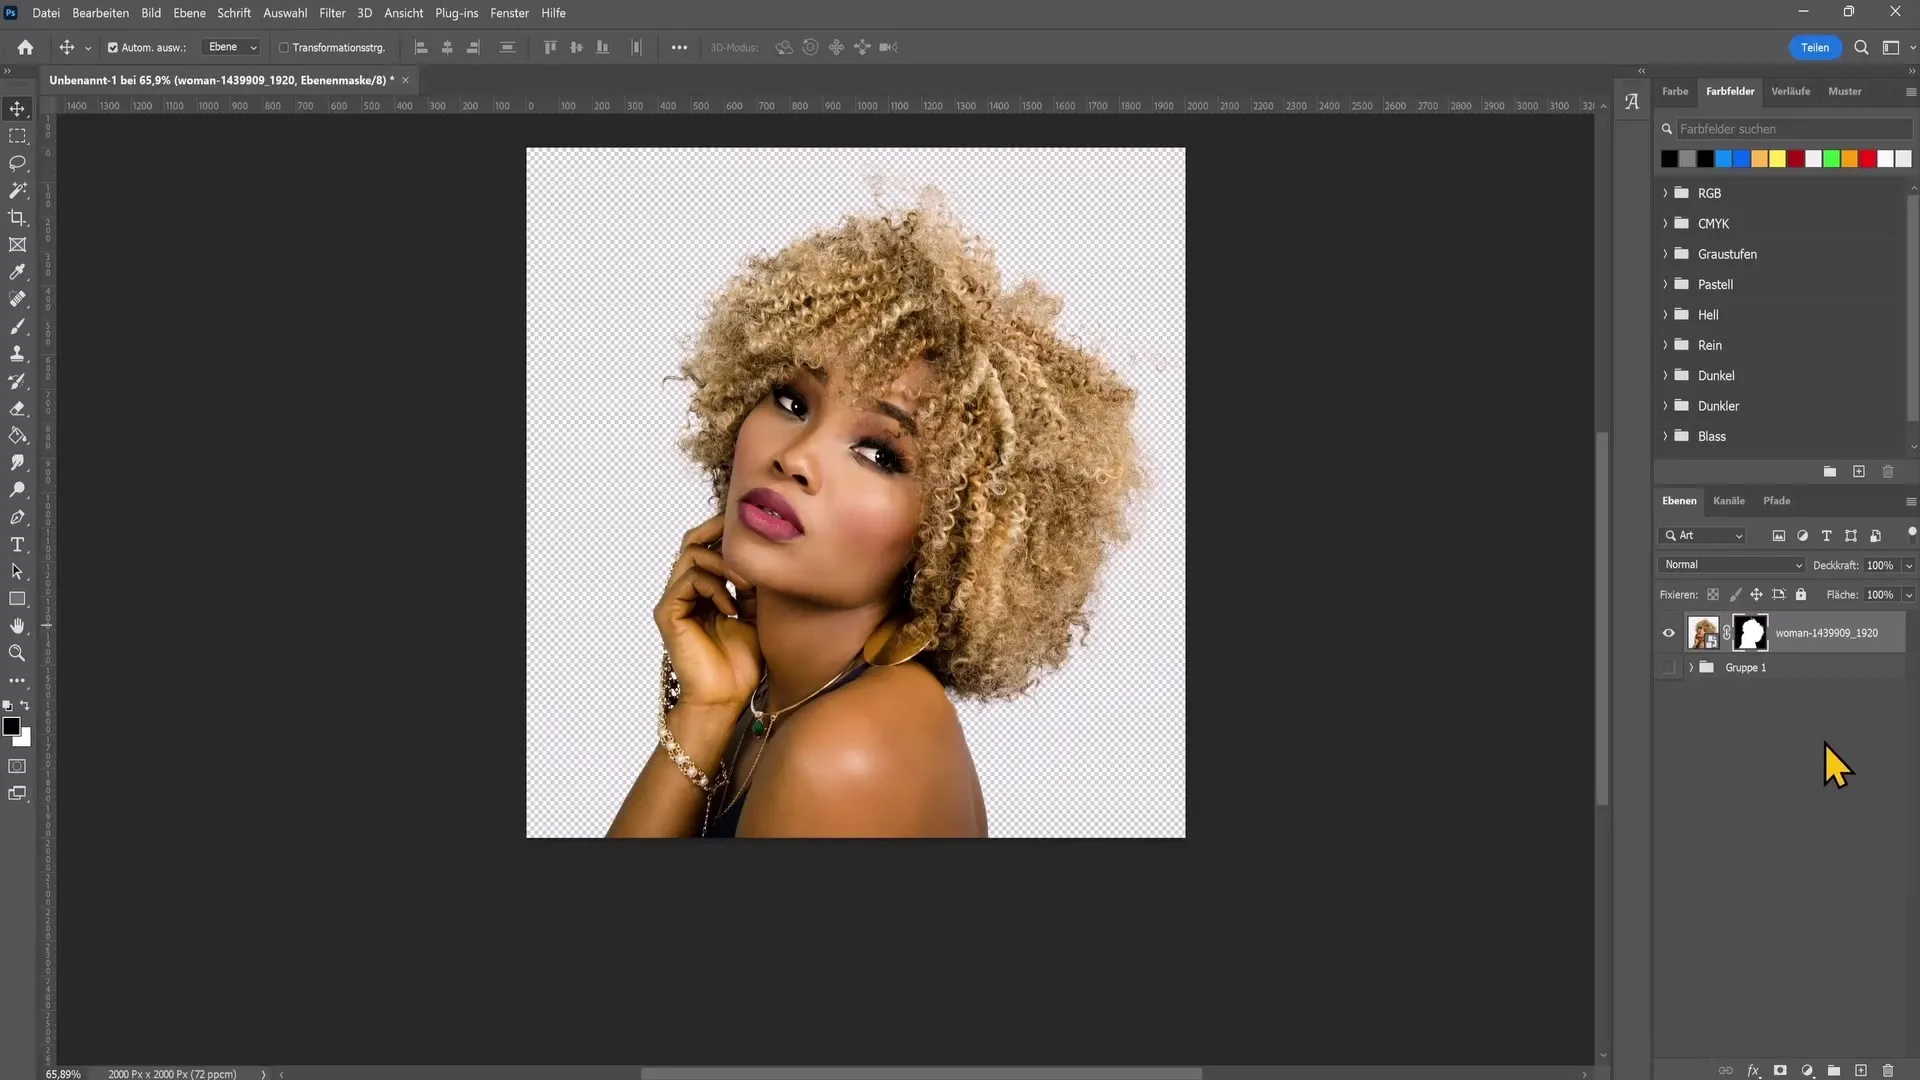Click the Eyedropper tool
1920x1080 pixels.
pyautogui.click(x=18, y=273)
